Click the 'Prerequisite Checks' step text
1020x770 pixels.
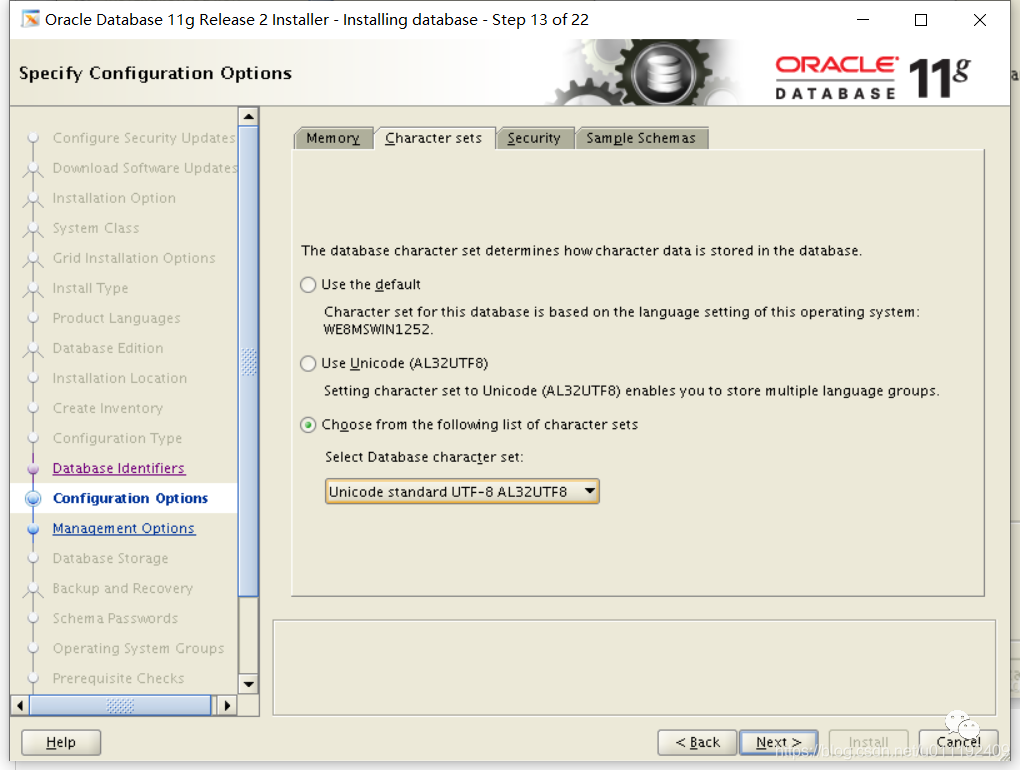coord(118,678)
